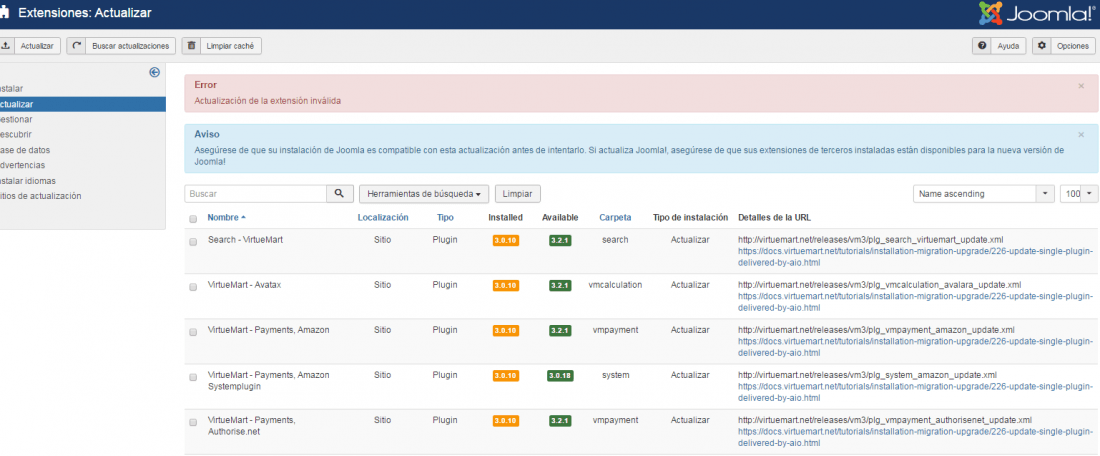Click the Available column header
The width and height of the screenshot is (1100, 456).
(560, 218)
